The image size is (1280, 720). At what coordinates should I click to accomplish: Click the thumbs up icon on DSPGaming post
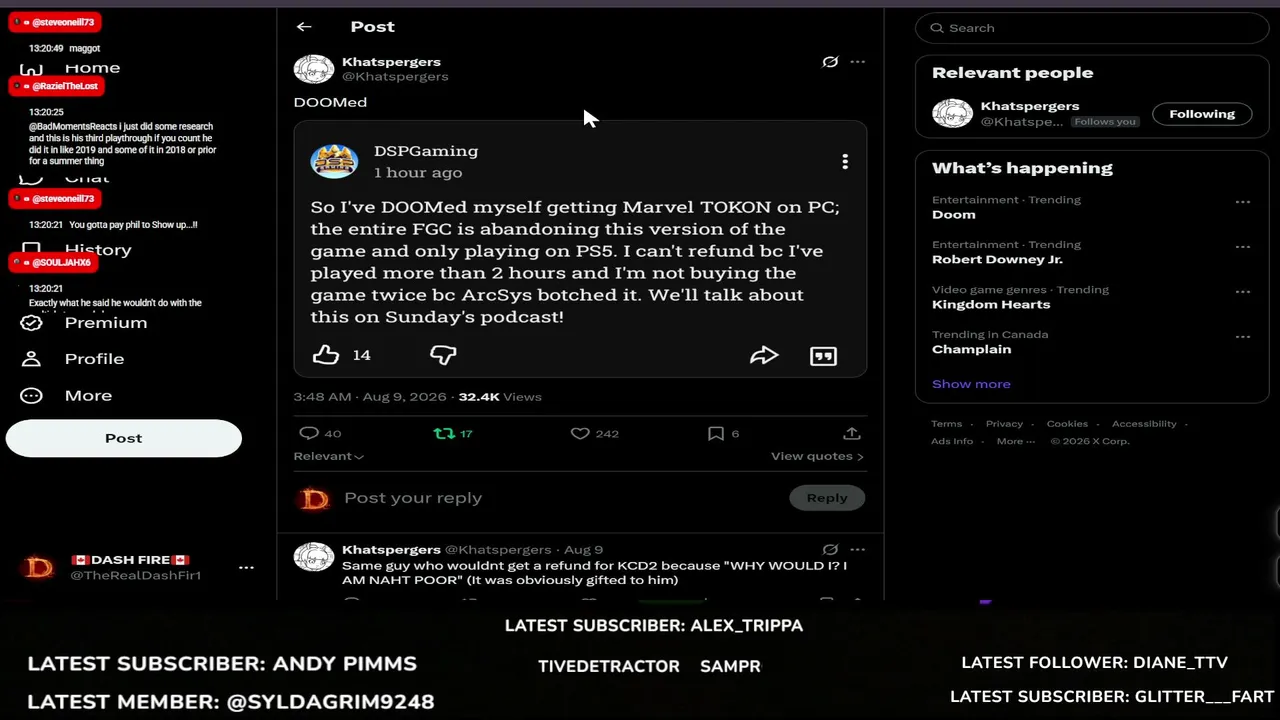326,355
